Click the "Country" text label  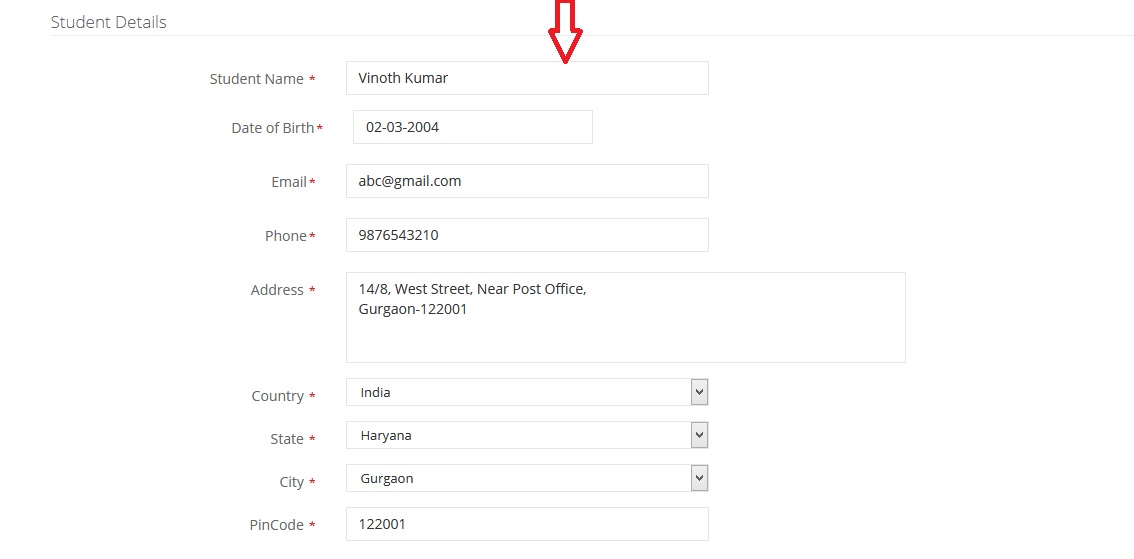point(277,396)
